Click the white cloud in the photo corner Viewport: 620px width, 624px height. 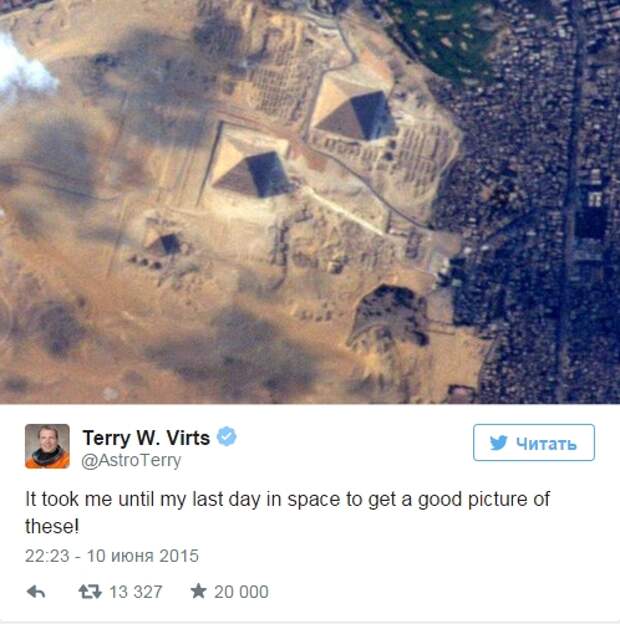pos(24,68)
